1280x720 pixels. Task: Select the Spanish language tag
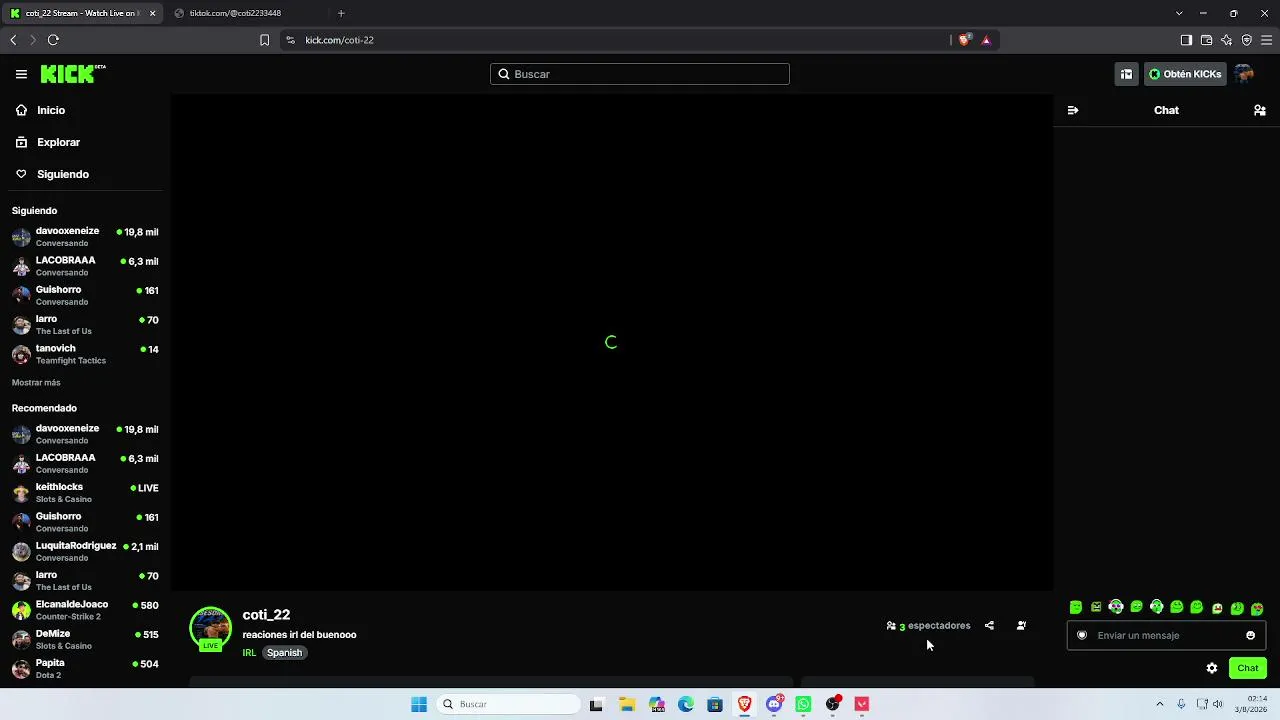(x=284, y=653)
